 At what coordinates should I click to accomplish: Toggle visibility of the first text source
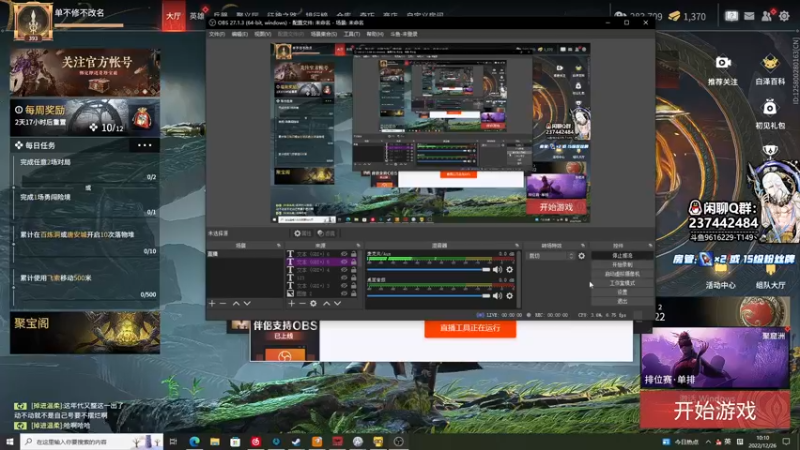click(344, 254)
